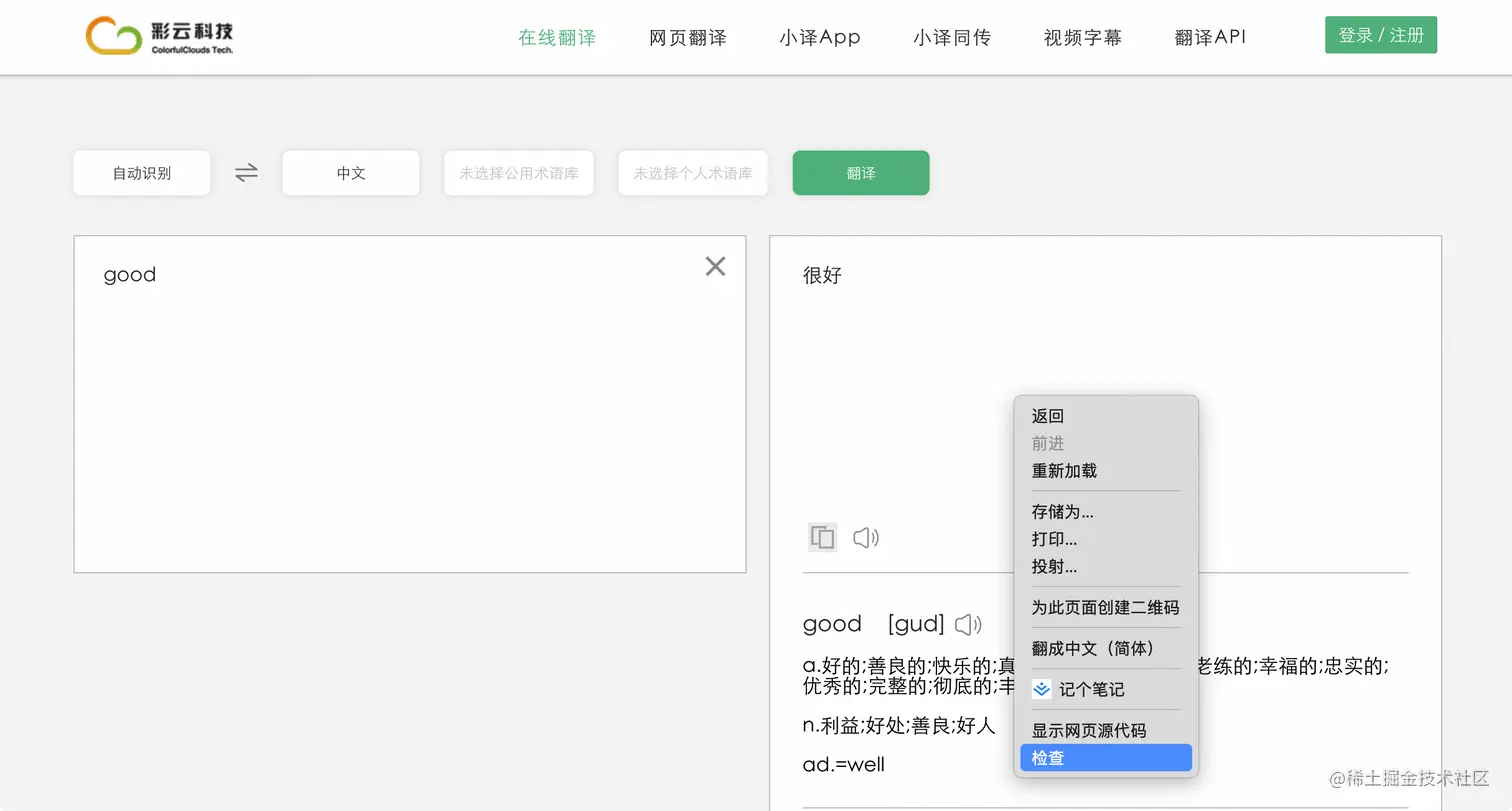
Task: Click the noun definition line n.利益;好处;善良;好人
Action: tap(899, 726)
